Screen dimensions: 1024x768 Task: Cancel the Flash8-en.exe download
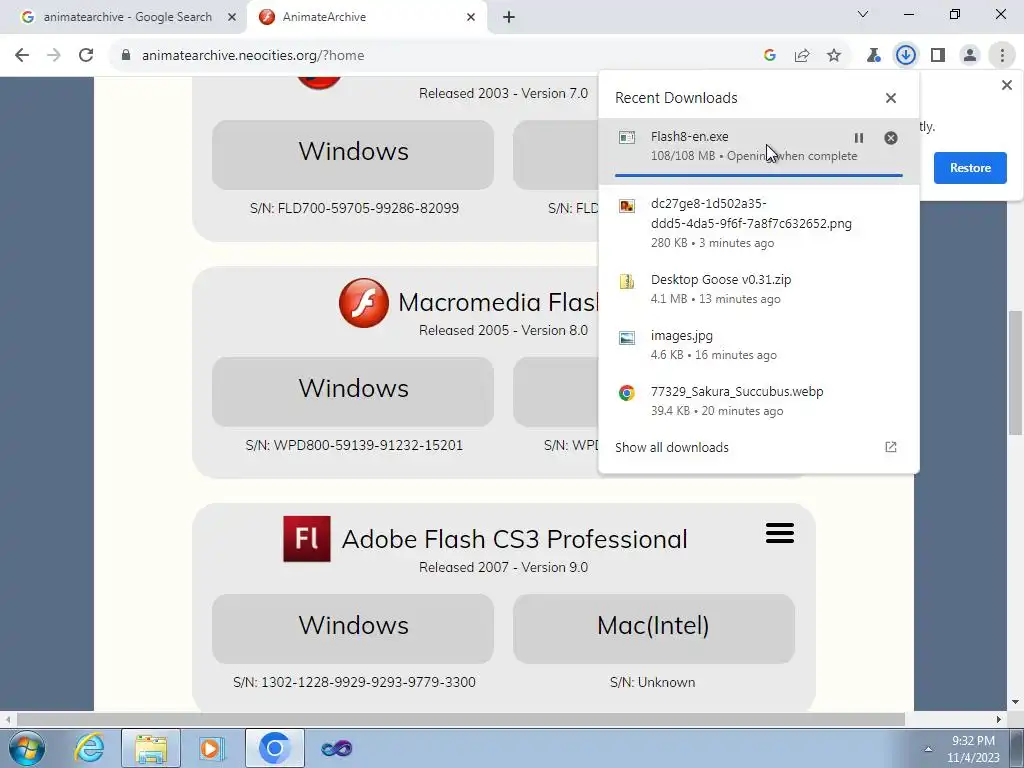click(891, 138)
